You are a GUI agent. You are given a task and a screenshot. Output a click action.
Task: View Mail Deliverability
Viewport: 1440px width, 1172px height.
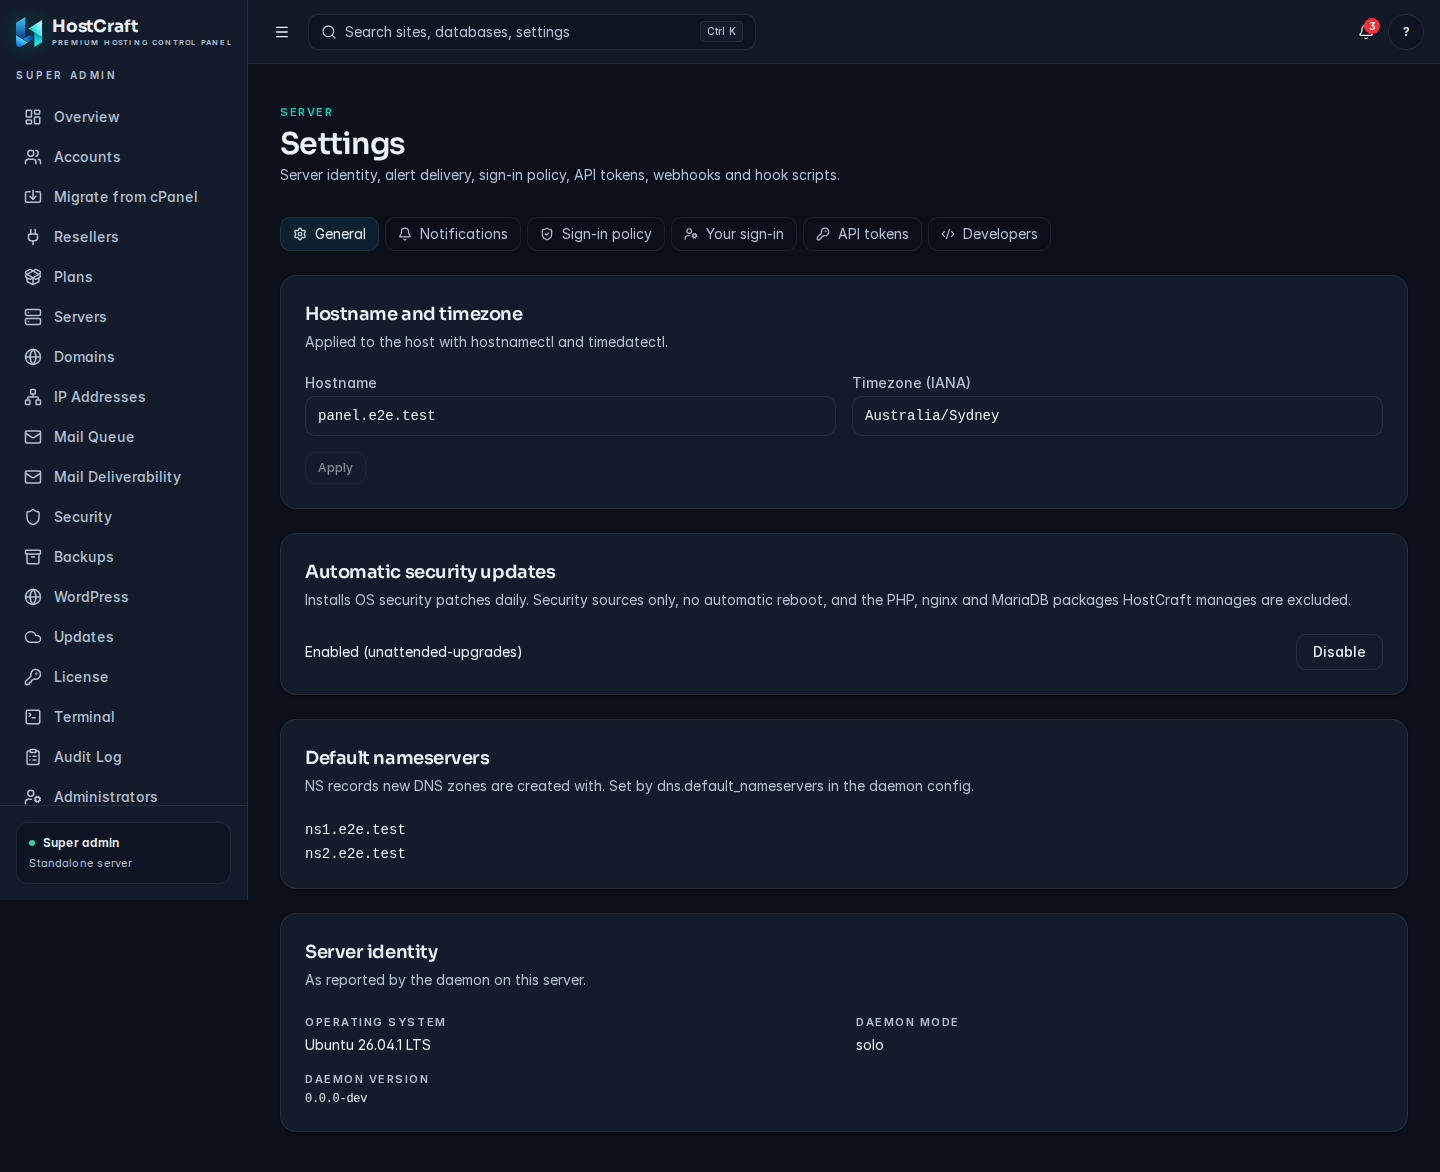click(124, 477)
